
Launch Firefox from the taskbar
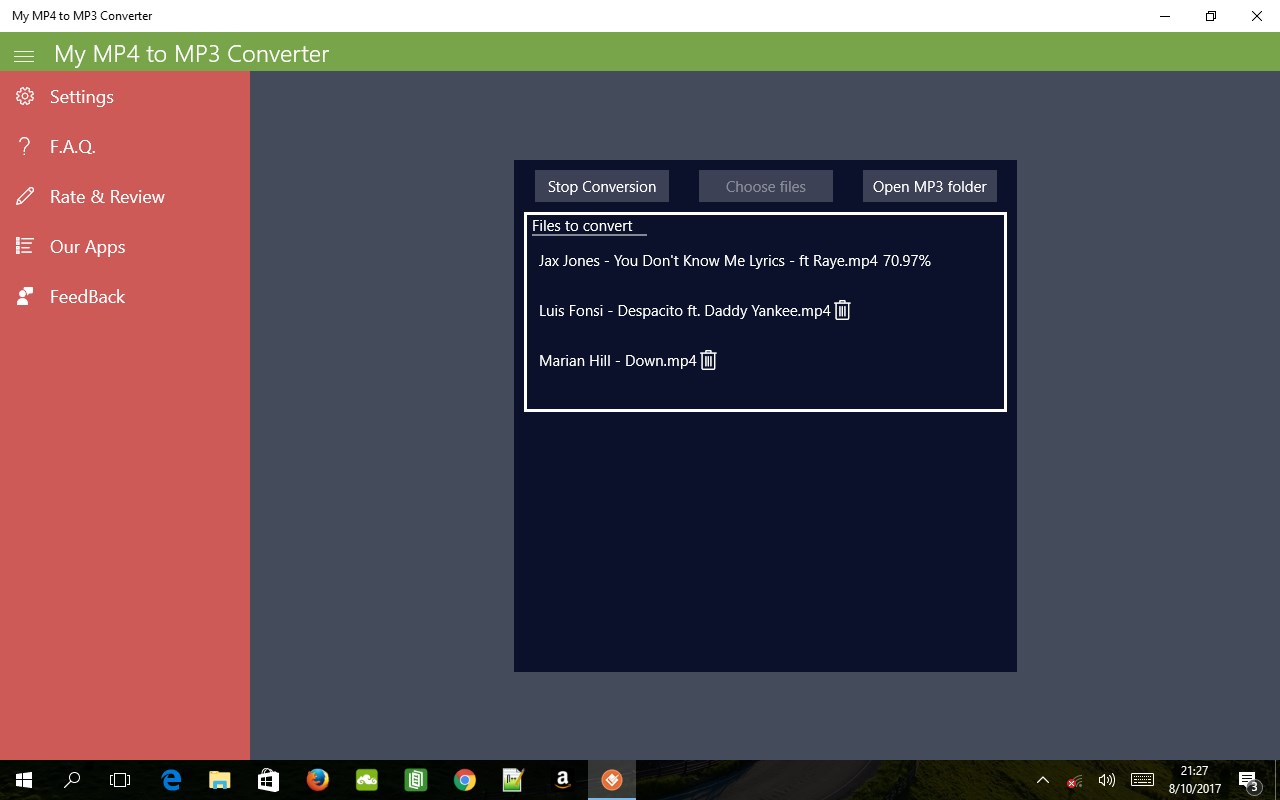point(318,780)
